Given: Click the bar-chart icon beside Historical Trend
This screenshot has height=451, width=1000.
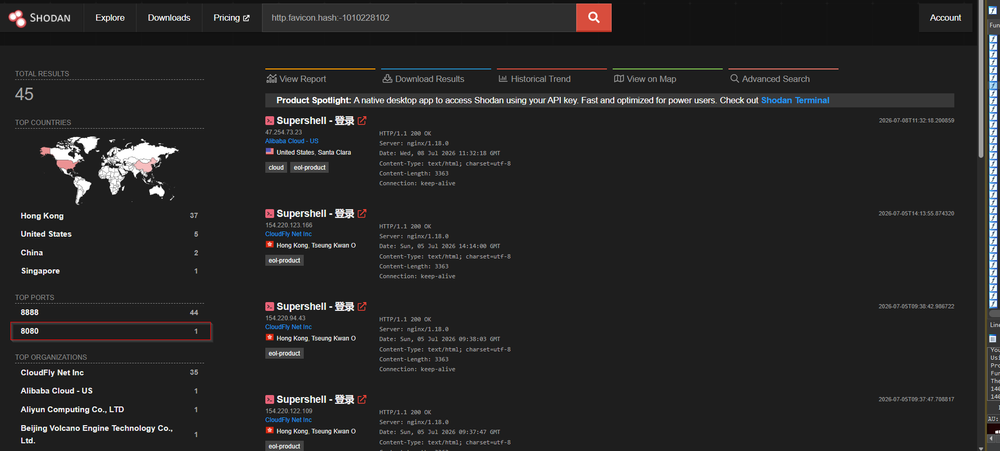Looking at the screenshot, I should point(503,78).
